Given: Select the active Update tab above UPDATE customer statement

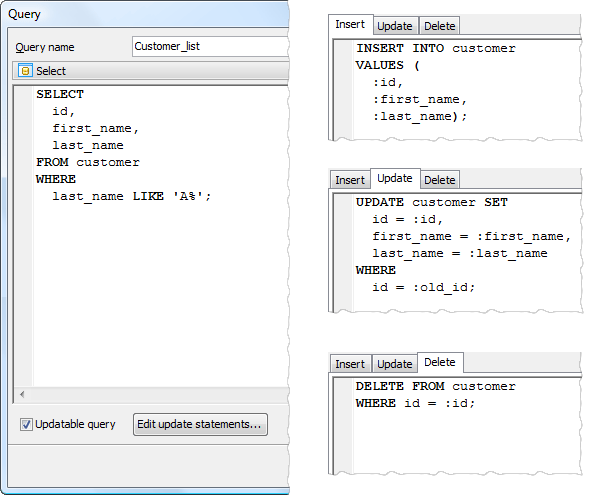Looking at the screenshot, I should [395, 178].
